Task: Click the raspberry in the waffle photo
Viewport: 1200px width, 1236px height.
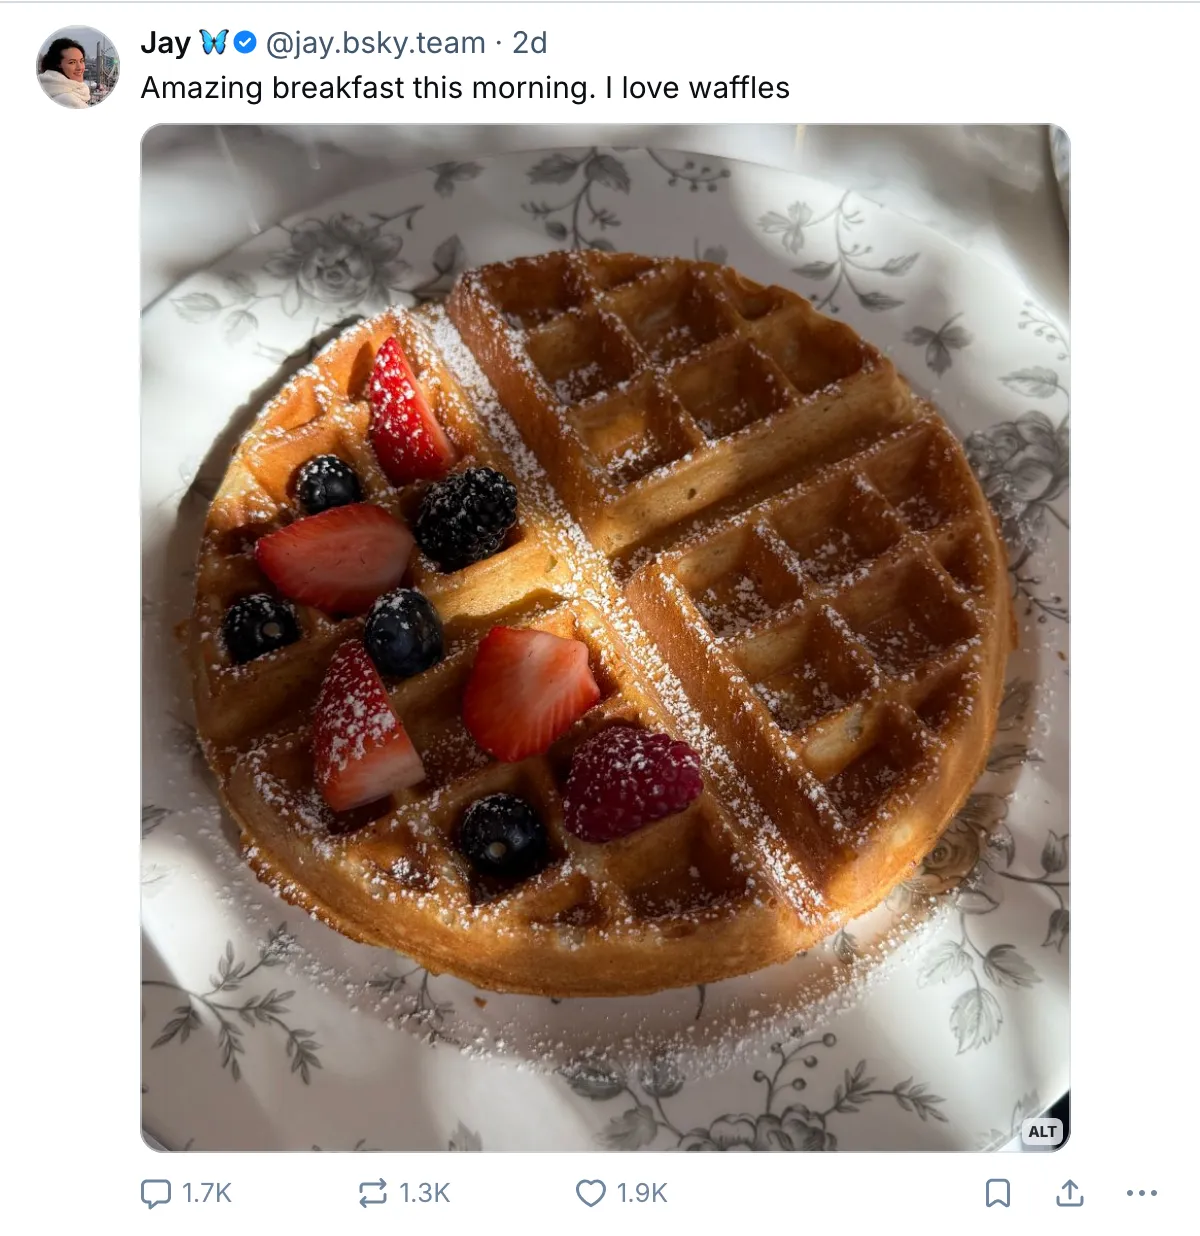Action: click(631, 782)
